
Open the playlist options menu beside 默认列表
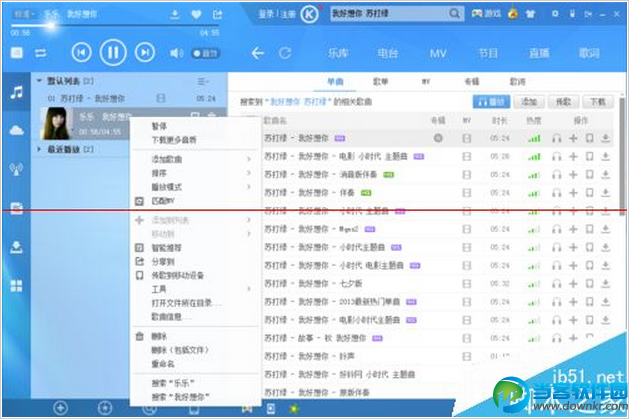(x=203, y=81)
